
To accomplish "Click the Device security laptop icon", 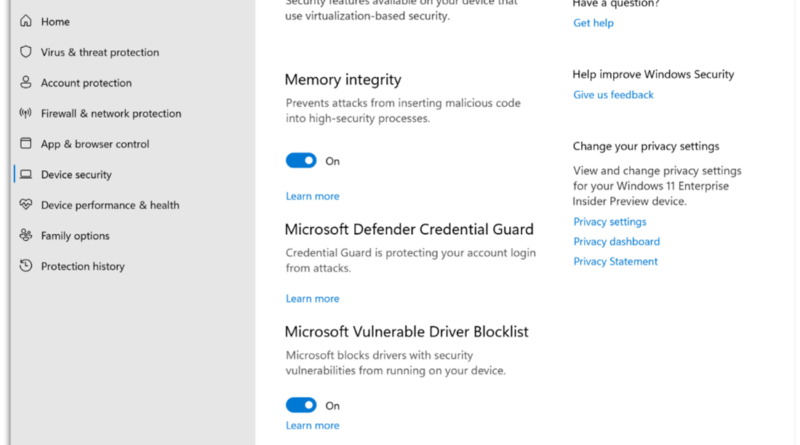I will 26,175.
